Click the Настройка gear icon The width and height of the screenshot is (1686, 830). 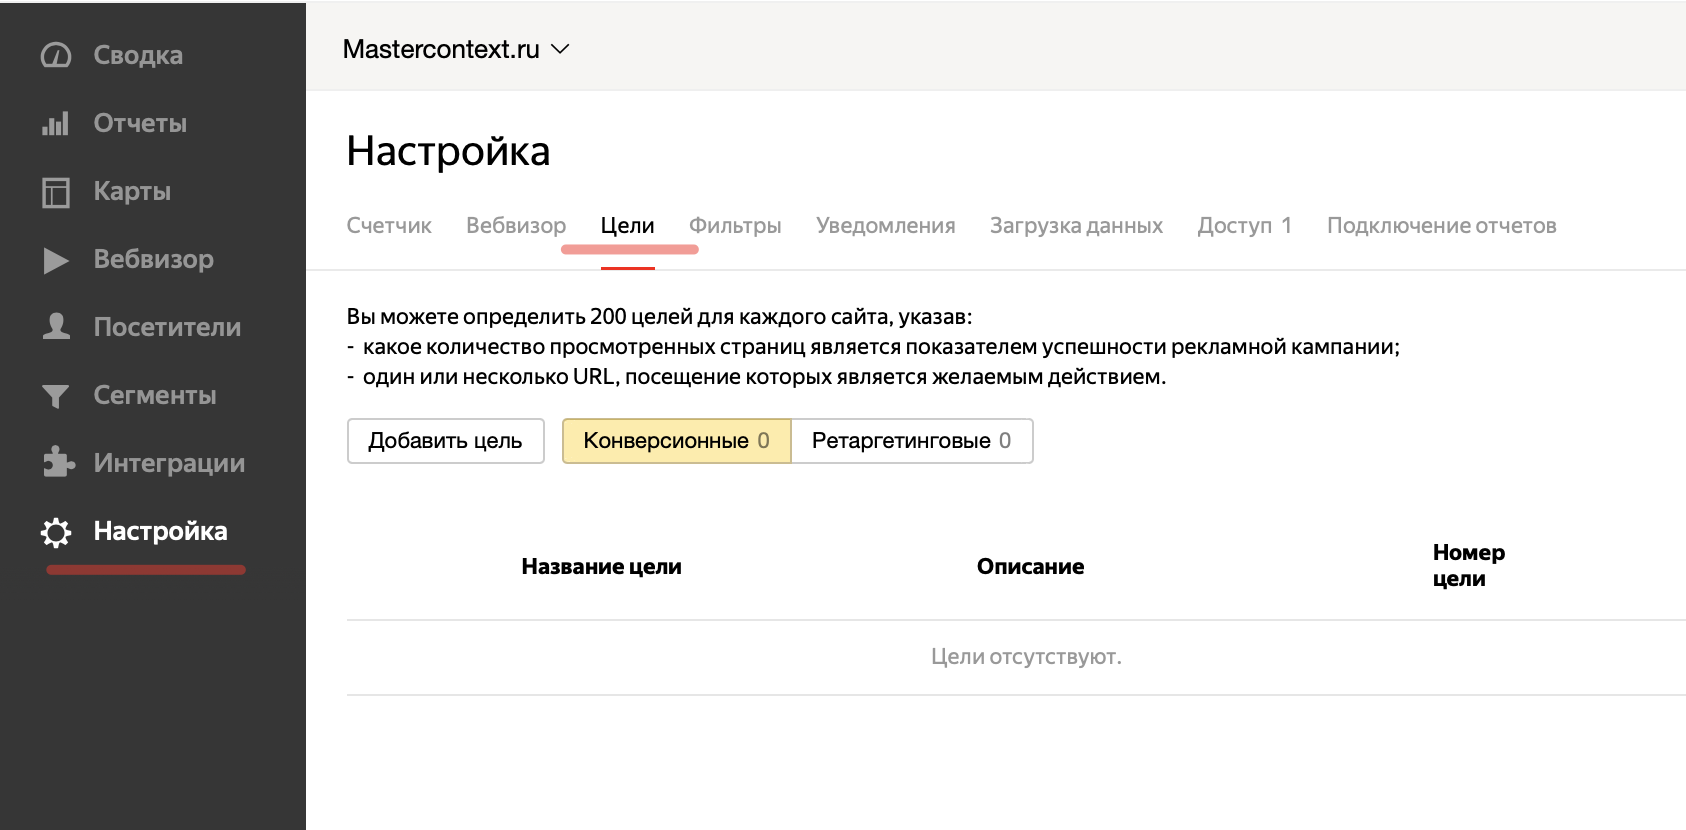56,532
